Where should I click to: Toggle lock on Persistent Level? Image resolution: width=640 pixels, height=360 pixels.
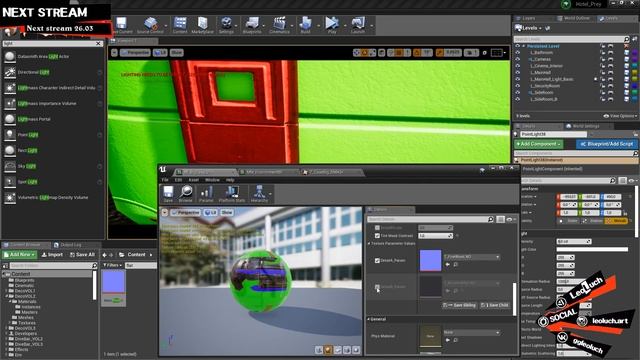(x=602, y=46)
